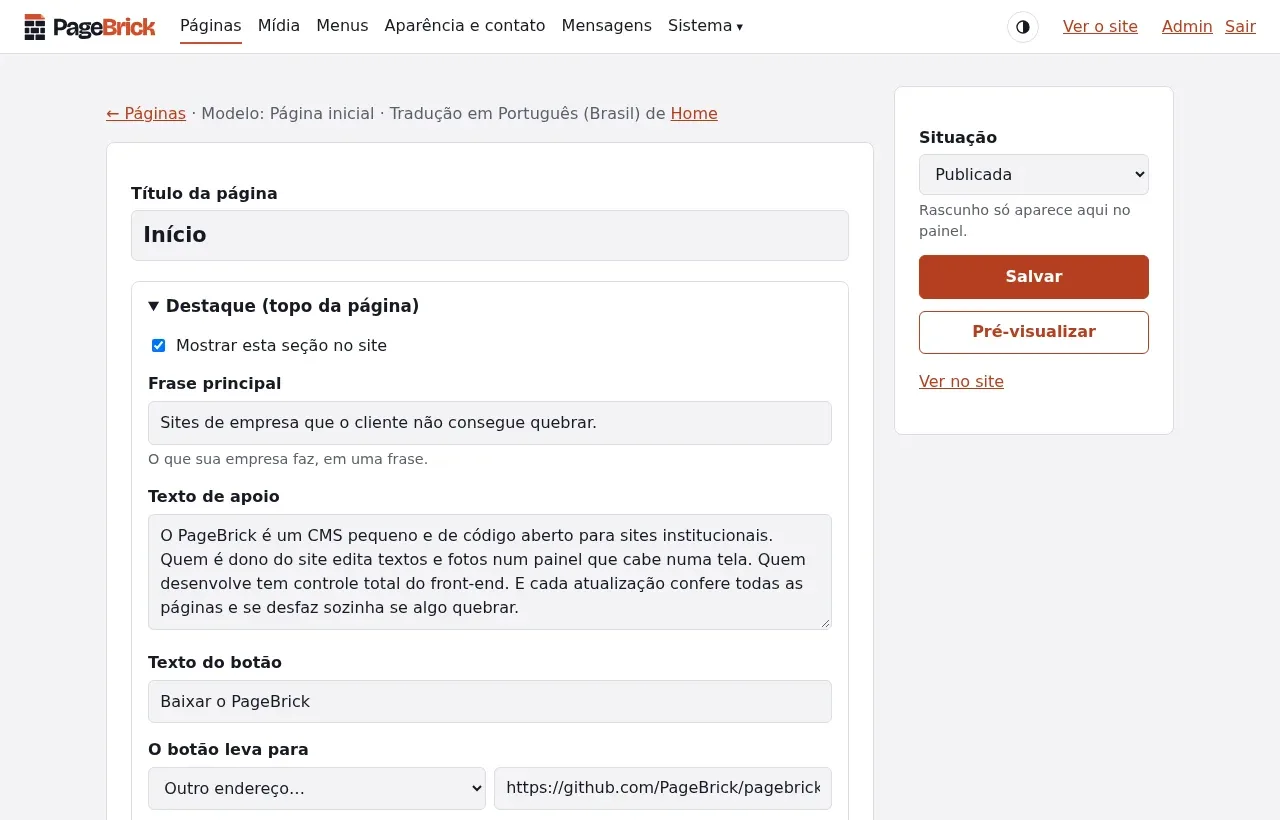Open the Mensagens section
The image size is (1280, 820).
point(607,26)
